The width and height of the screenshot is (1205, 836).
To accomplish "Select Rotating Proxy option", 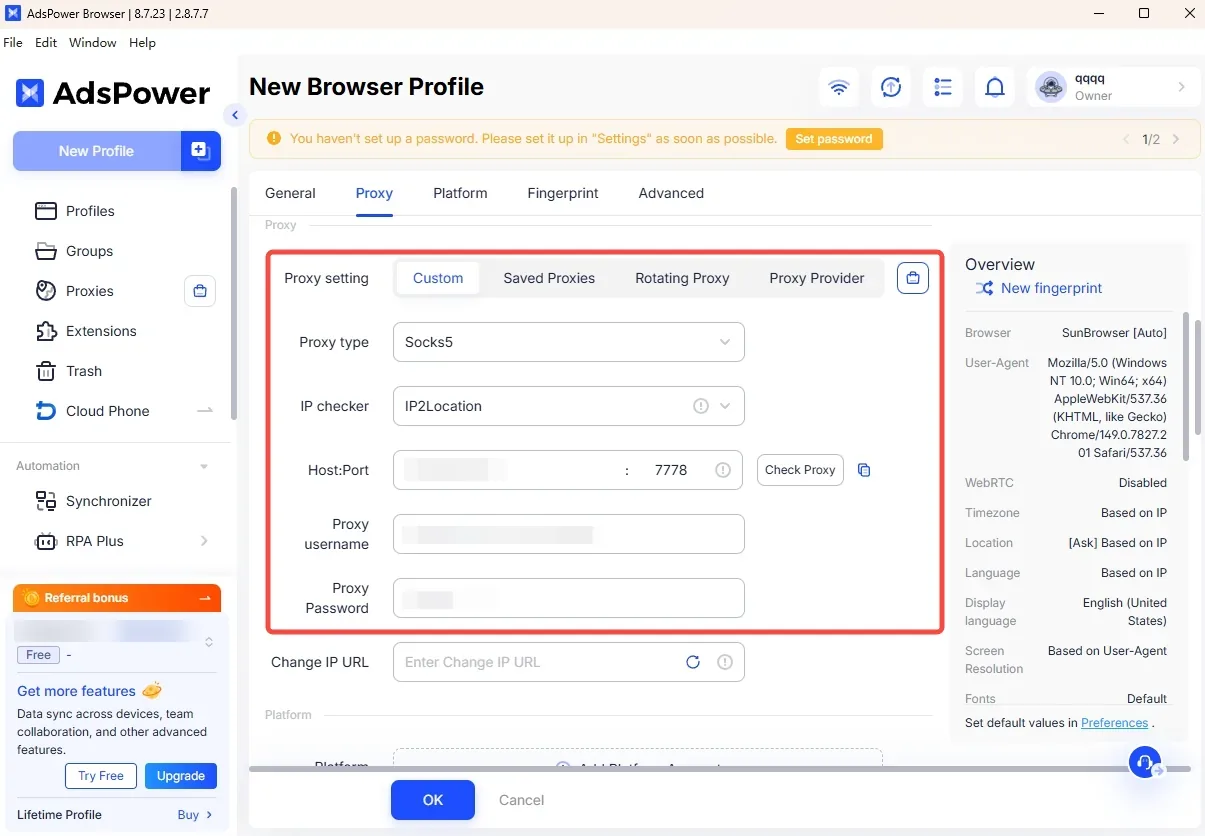I will [682, 278].
